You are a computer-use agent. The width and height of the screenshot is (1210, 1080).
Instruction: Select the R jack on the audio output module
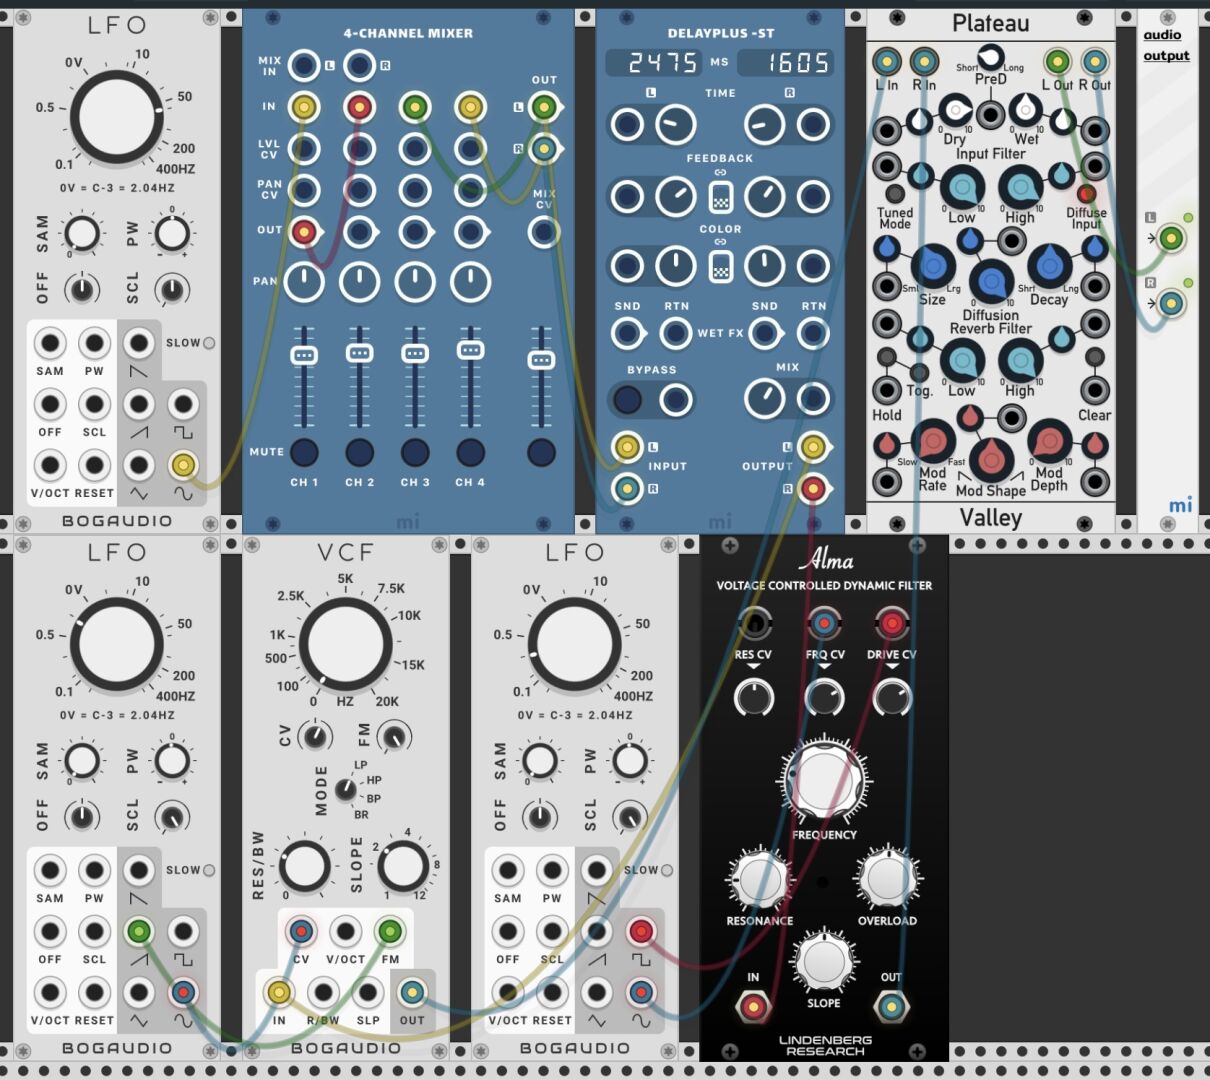coord(1171,303)
